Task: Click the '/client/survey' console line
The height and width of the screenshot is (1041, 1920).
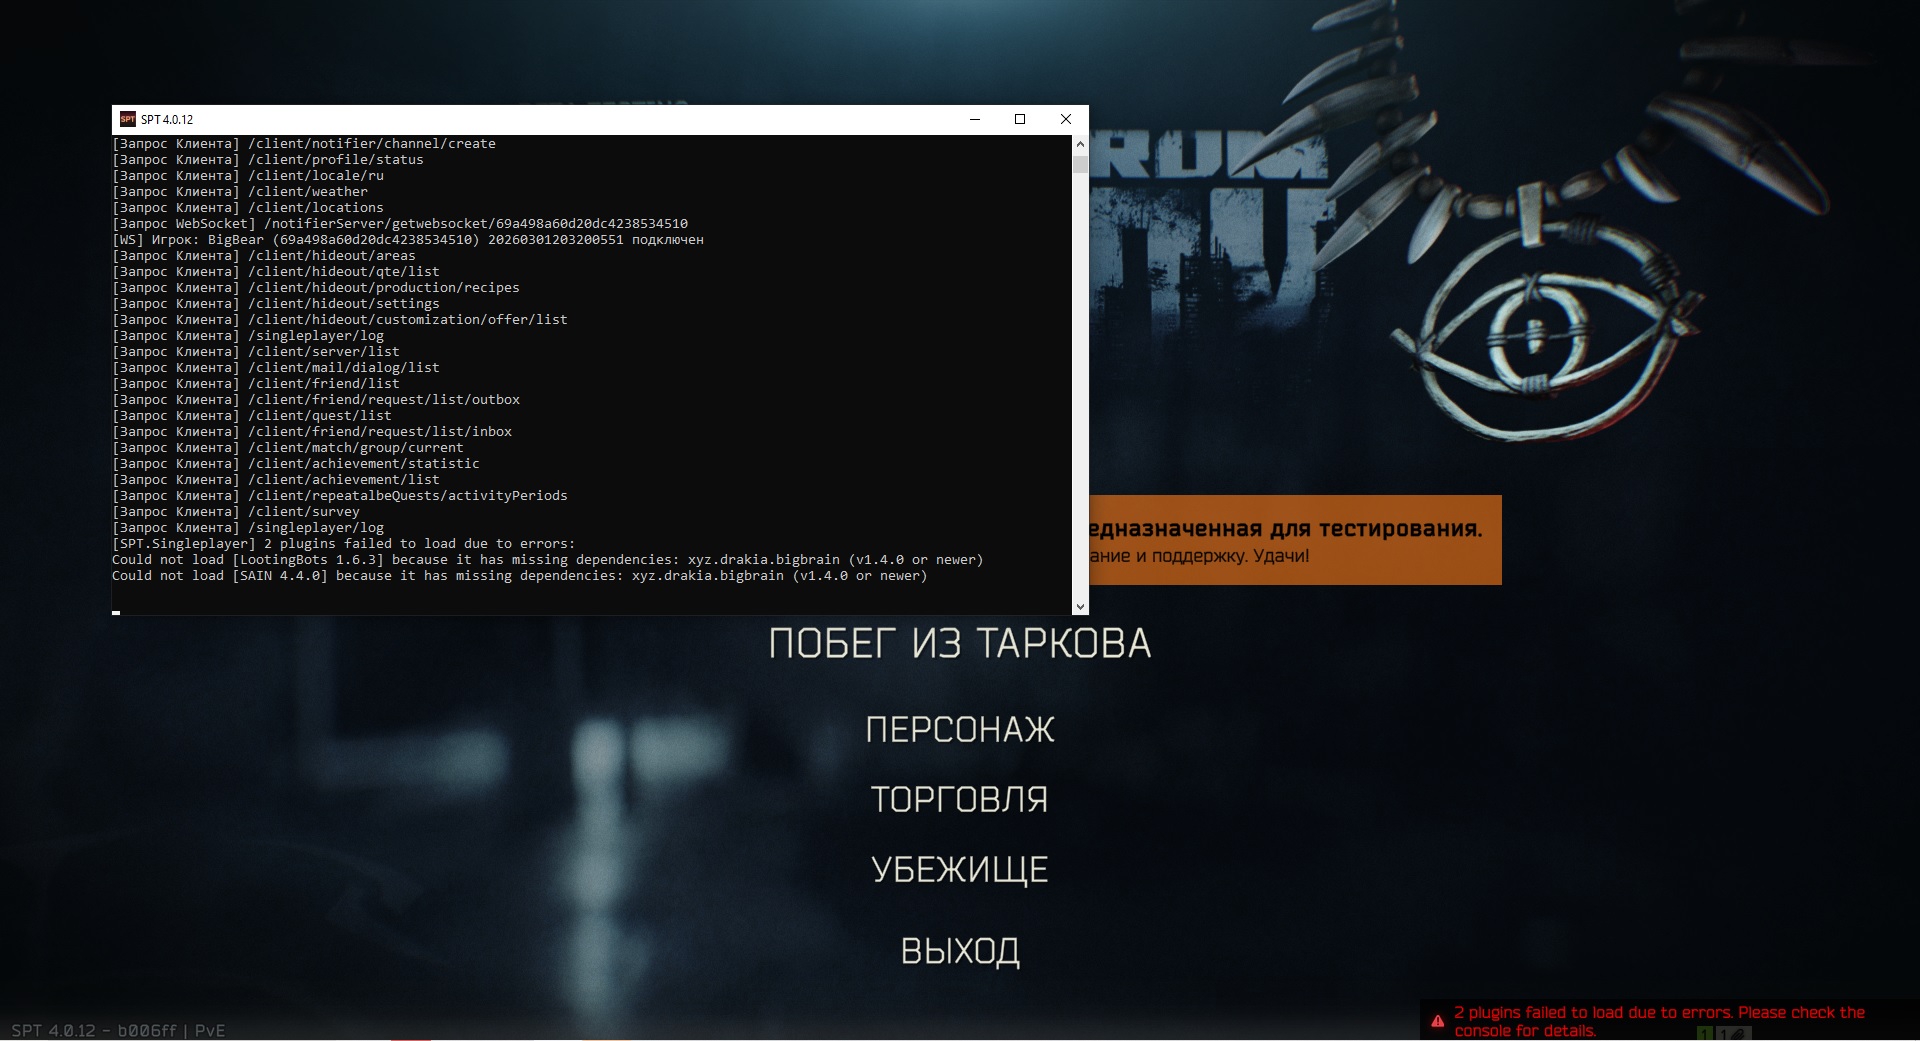Action: (x=236, y=512)
